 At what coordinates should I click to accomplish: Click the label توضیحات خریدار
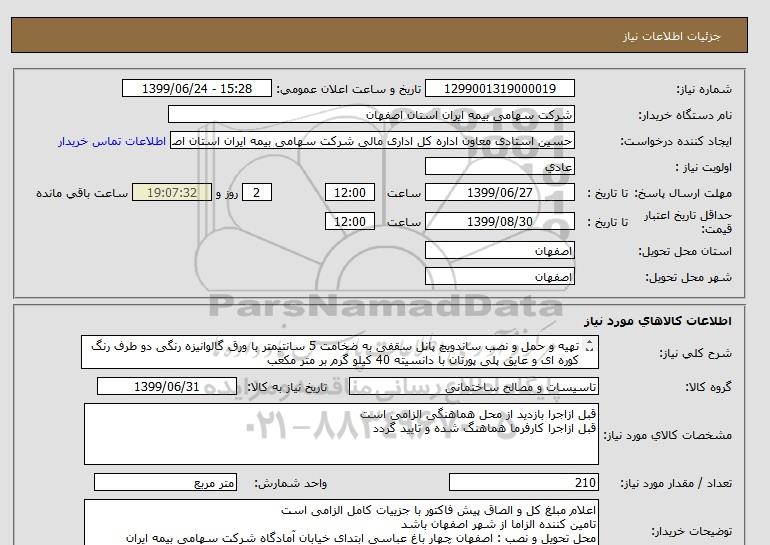[691, 531]
